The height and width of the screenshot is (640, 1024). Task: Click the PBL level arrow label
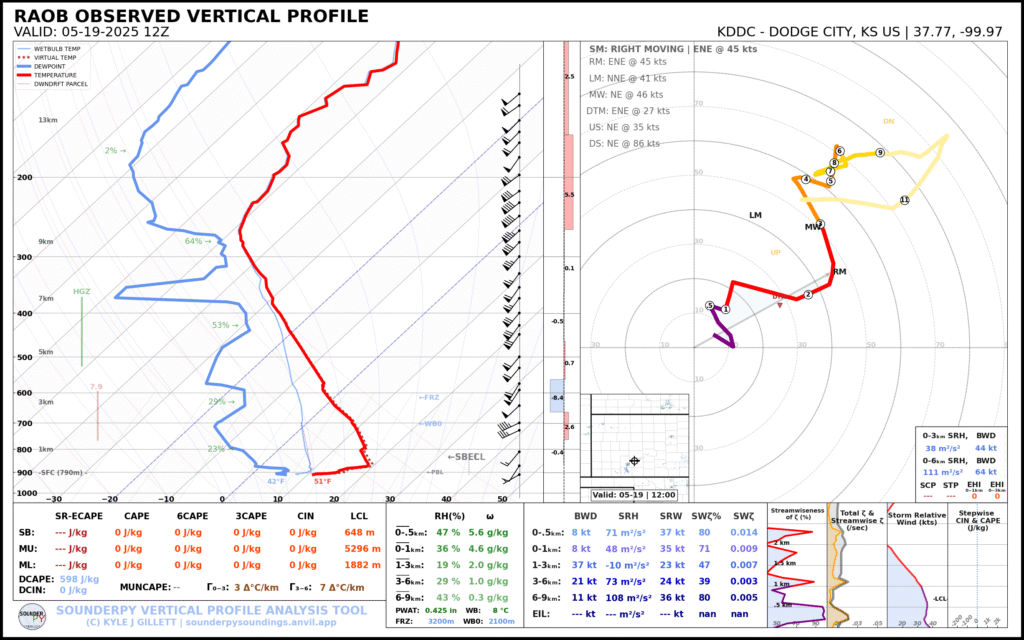[x=435, y=472]
